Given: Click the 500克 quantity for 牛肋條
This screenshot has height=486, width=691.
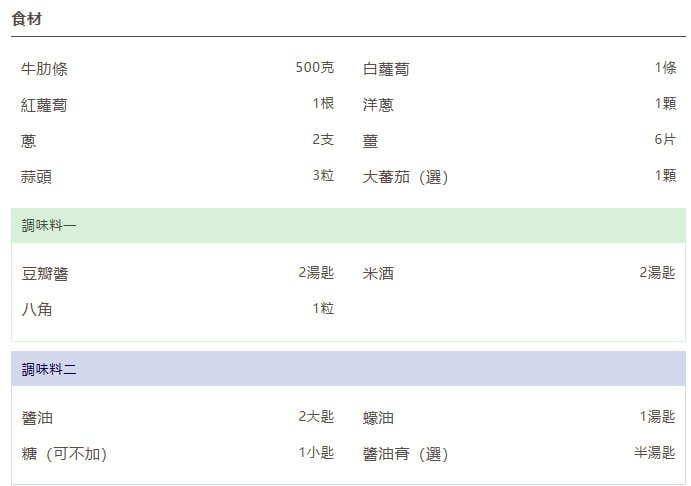Looking at the screenshot, I should [314, 68].
